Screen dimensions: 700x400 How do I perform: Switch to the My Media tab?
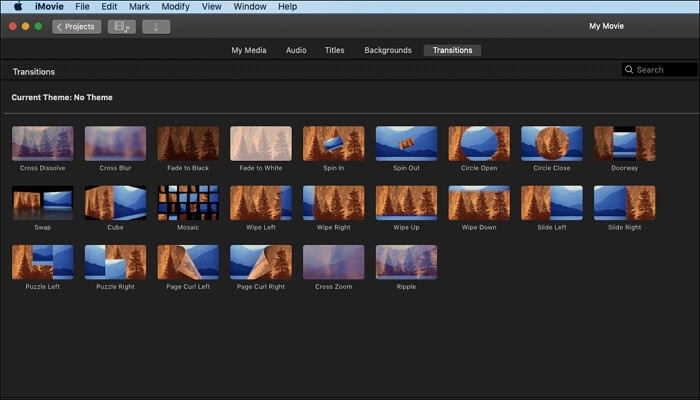249,50
